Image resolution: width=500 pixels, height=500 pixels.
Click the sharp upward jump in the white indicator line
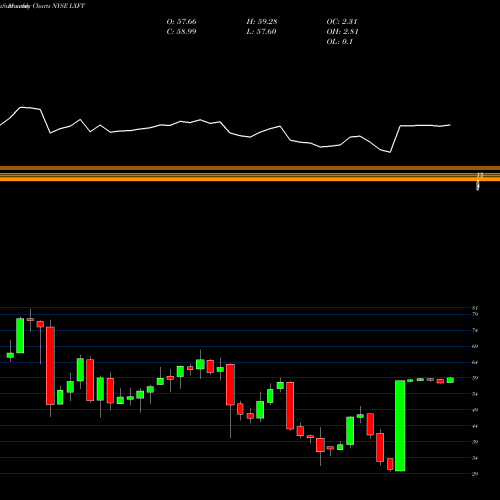point(395,139)
